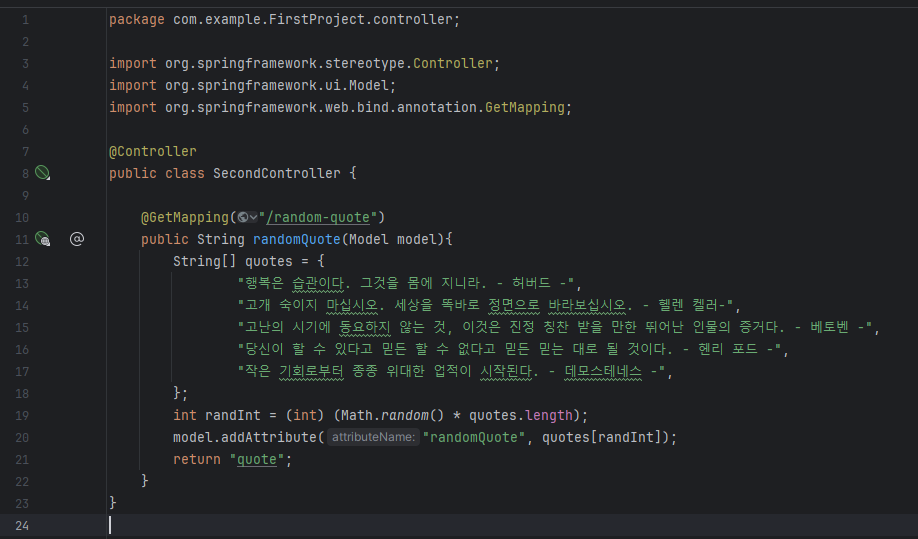Click the @GetMapping annotation on line 10

(x=185, y=217)
